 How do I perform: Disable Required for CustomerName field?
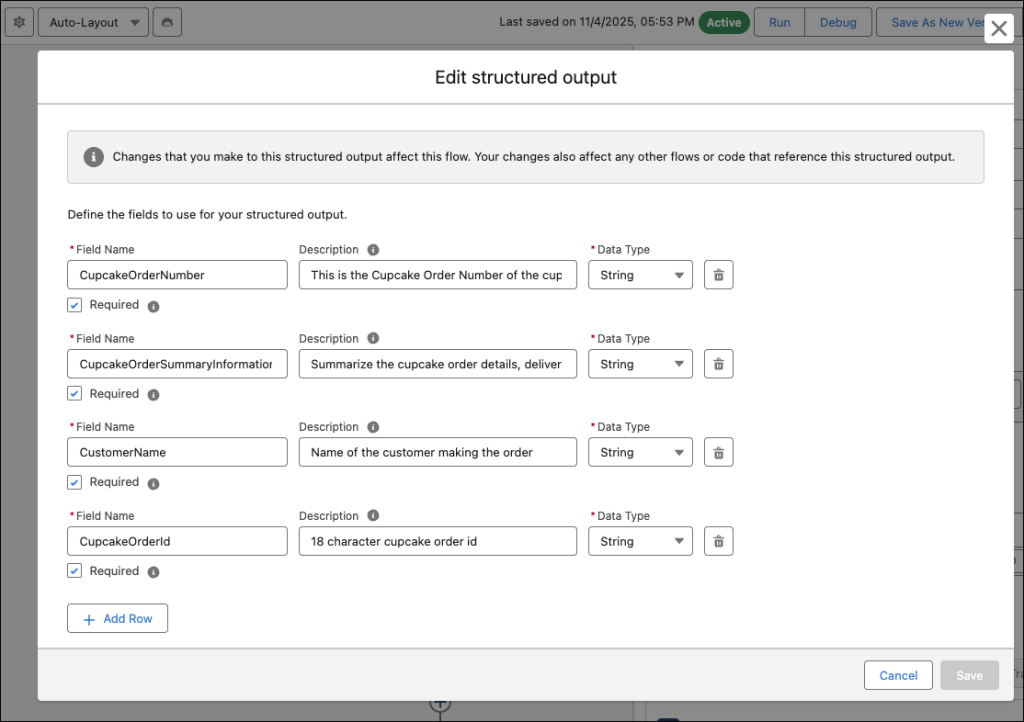74,482
